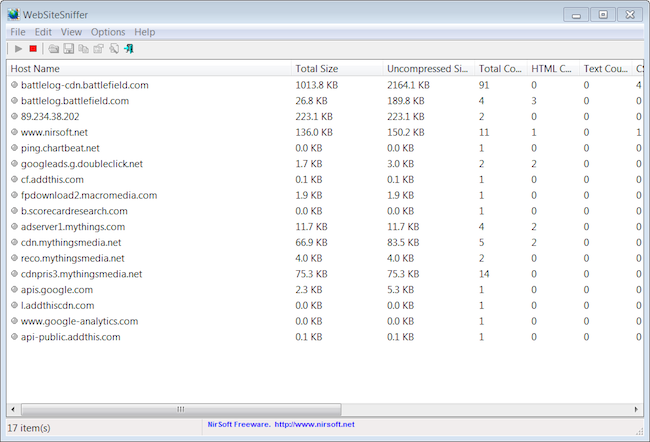Screen dimensions: 650x442
Task: Select the googleads.g.doubleclick.net host
Action: pos(82,164)
